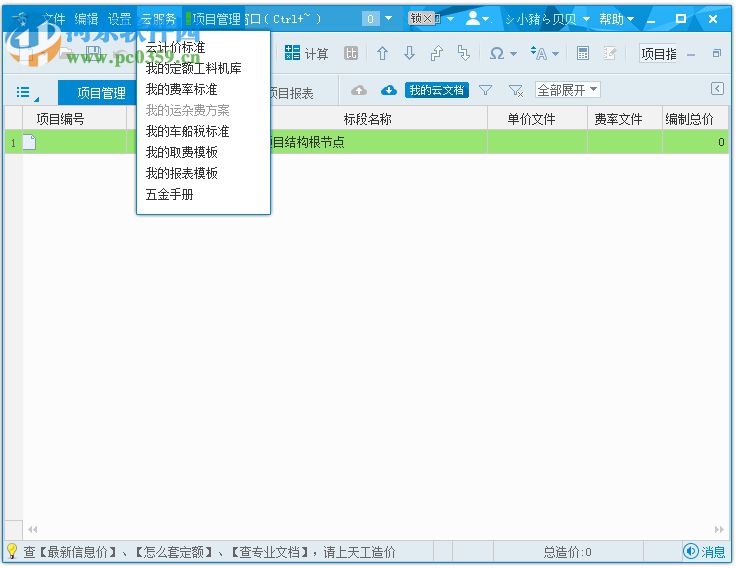Select the 项目结构根节点 row
Image resolution: width=737 pixels, height=568 pixels.
(367, 142)
